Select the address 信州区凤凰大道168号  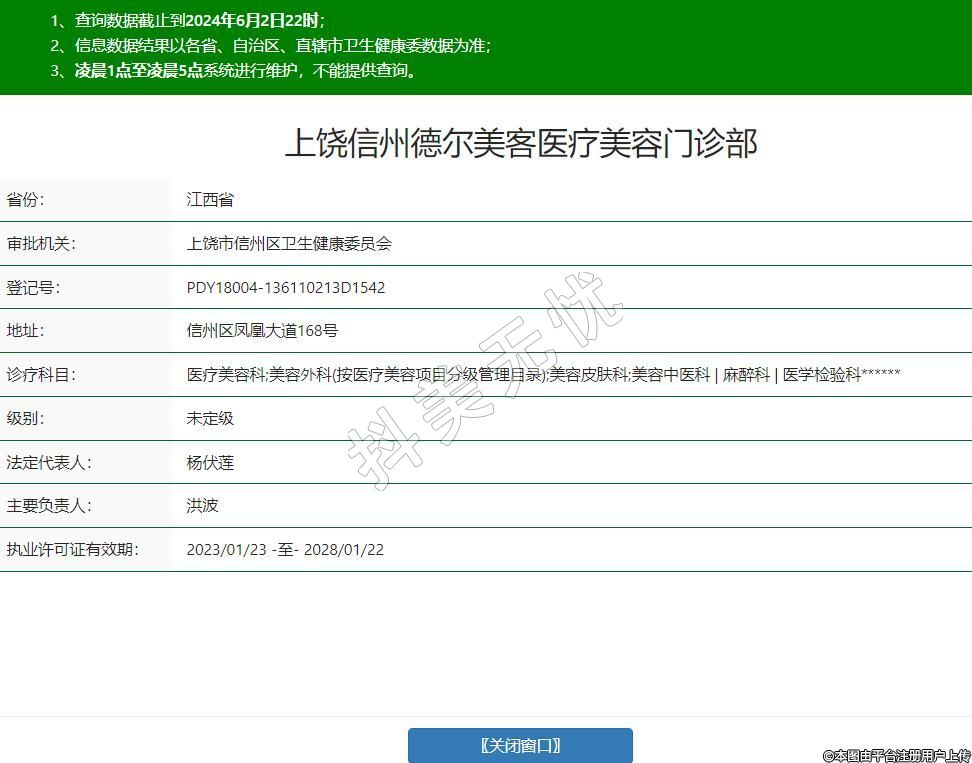point(262,330)
